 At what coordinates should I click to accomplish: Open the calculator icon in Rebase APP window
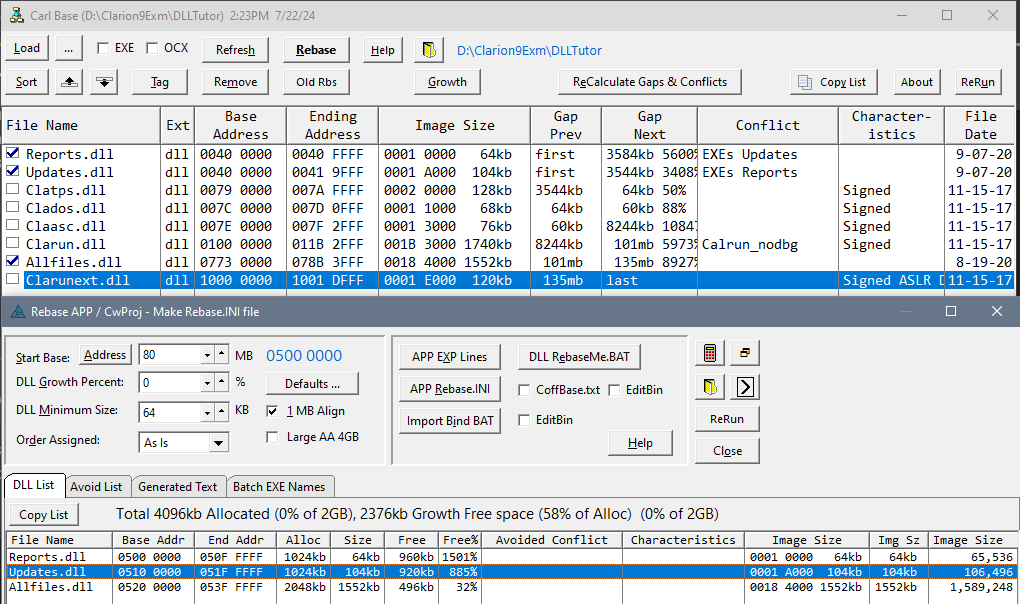[x=710, y=353]
